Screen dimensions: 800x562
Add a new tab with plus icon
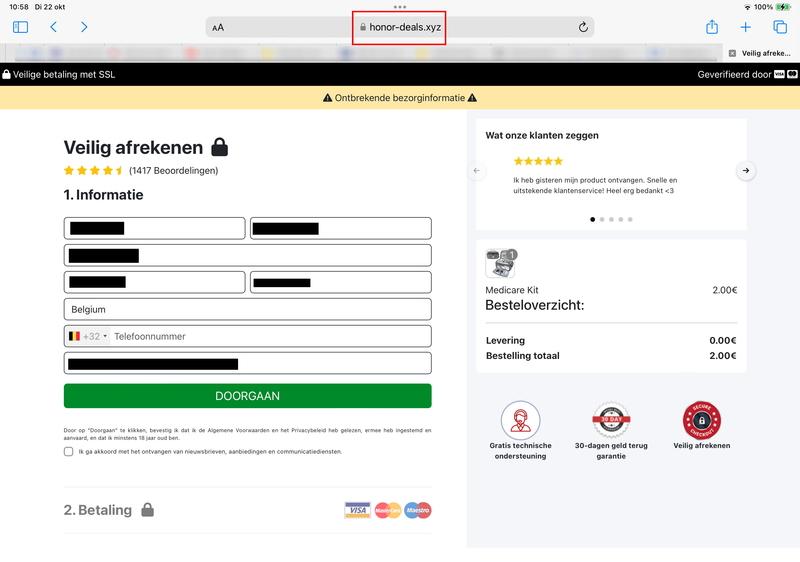click(x=745, y=27)
